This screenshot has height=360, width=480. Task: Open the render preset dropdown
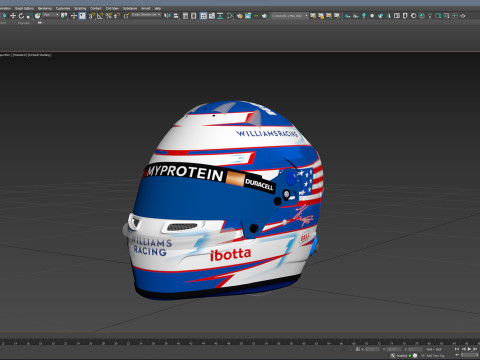pyautogui.click(x=290, y=16)
